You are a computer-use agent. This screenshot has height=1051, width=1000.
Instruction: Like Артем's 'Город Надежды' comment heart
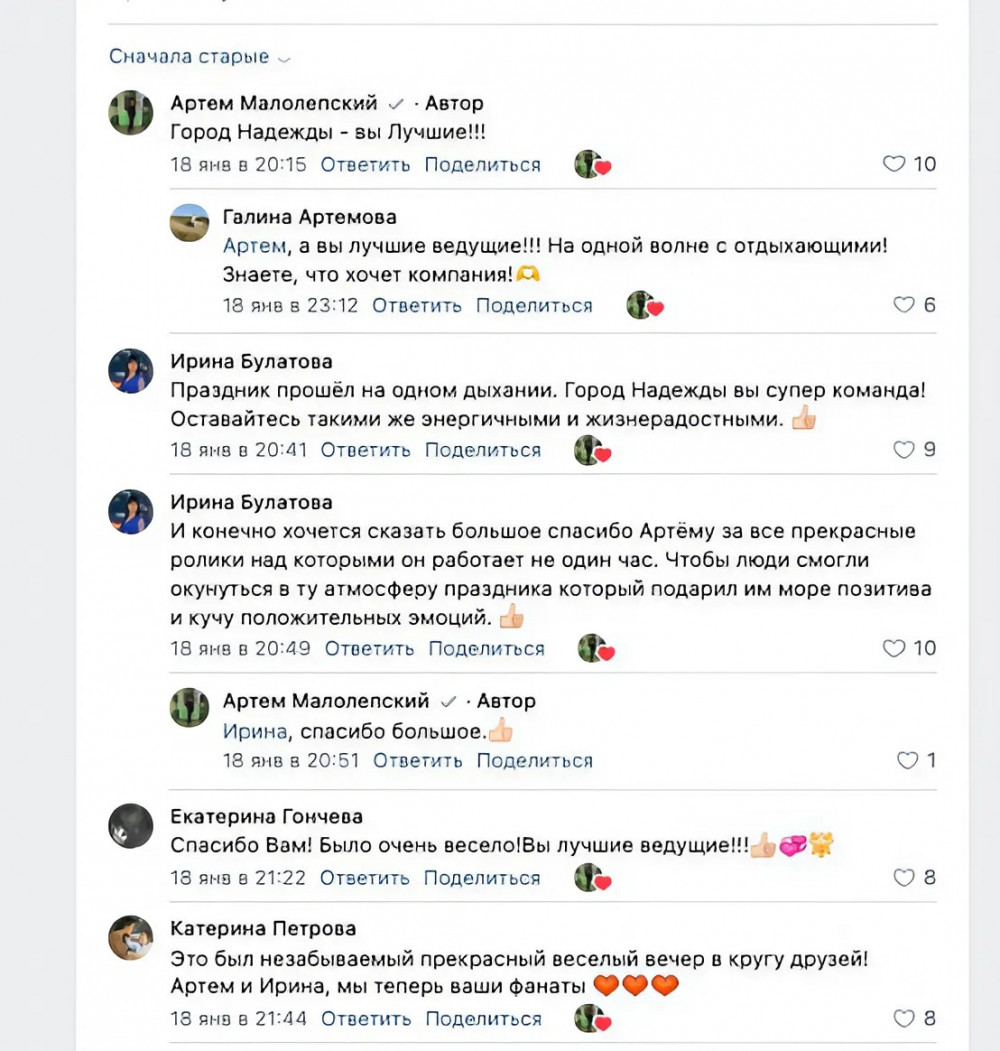(894, 164)
